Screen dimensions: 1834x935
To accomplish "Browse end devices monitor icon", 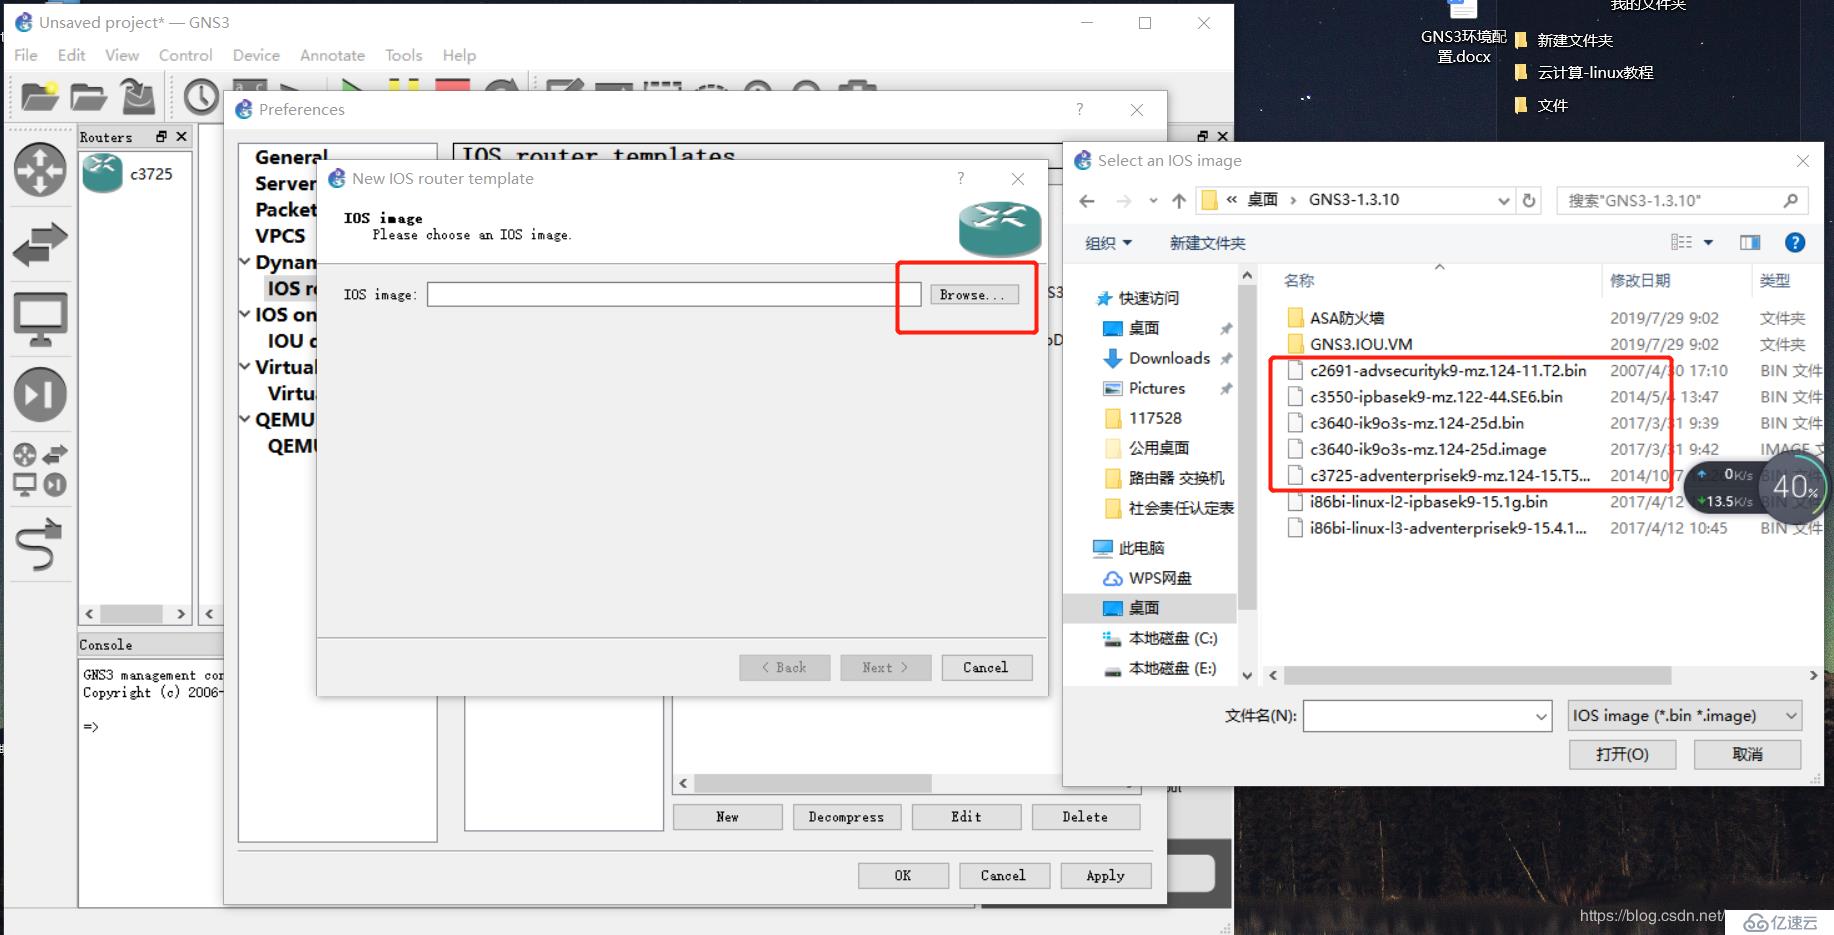I will 40,319.
